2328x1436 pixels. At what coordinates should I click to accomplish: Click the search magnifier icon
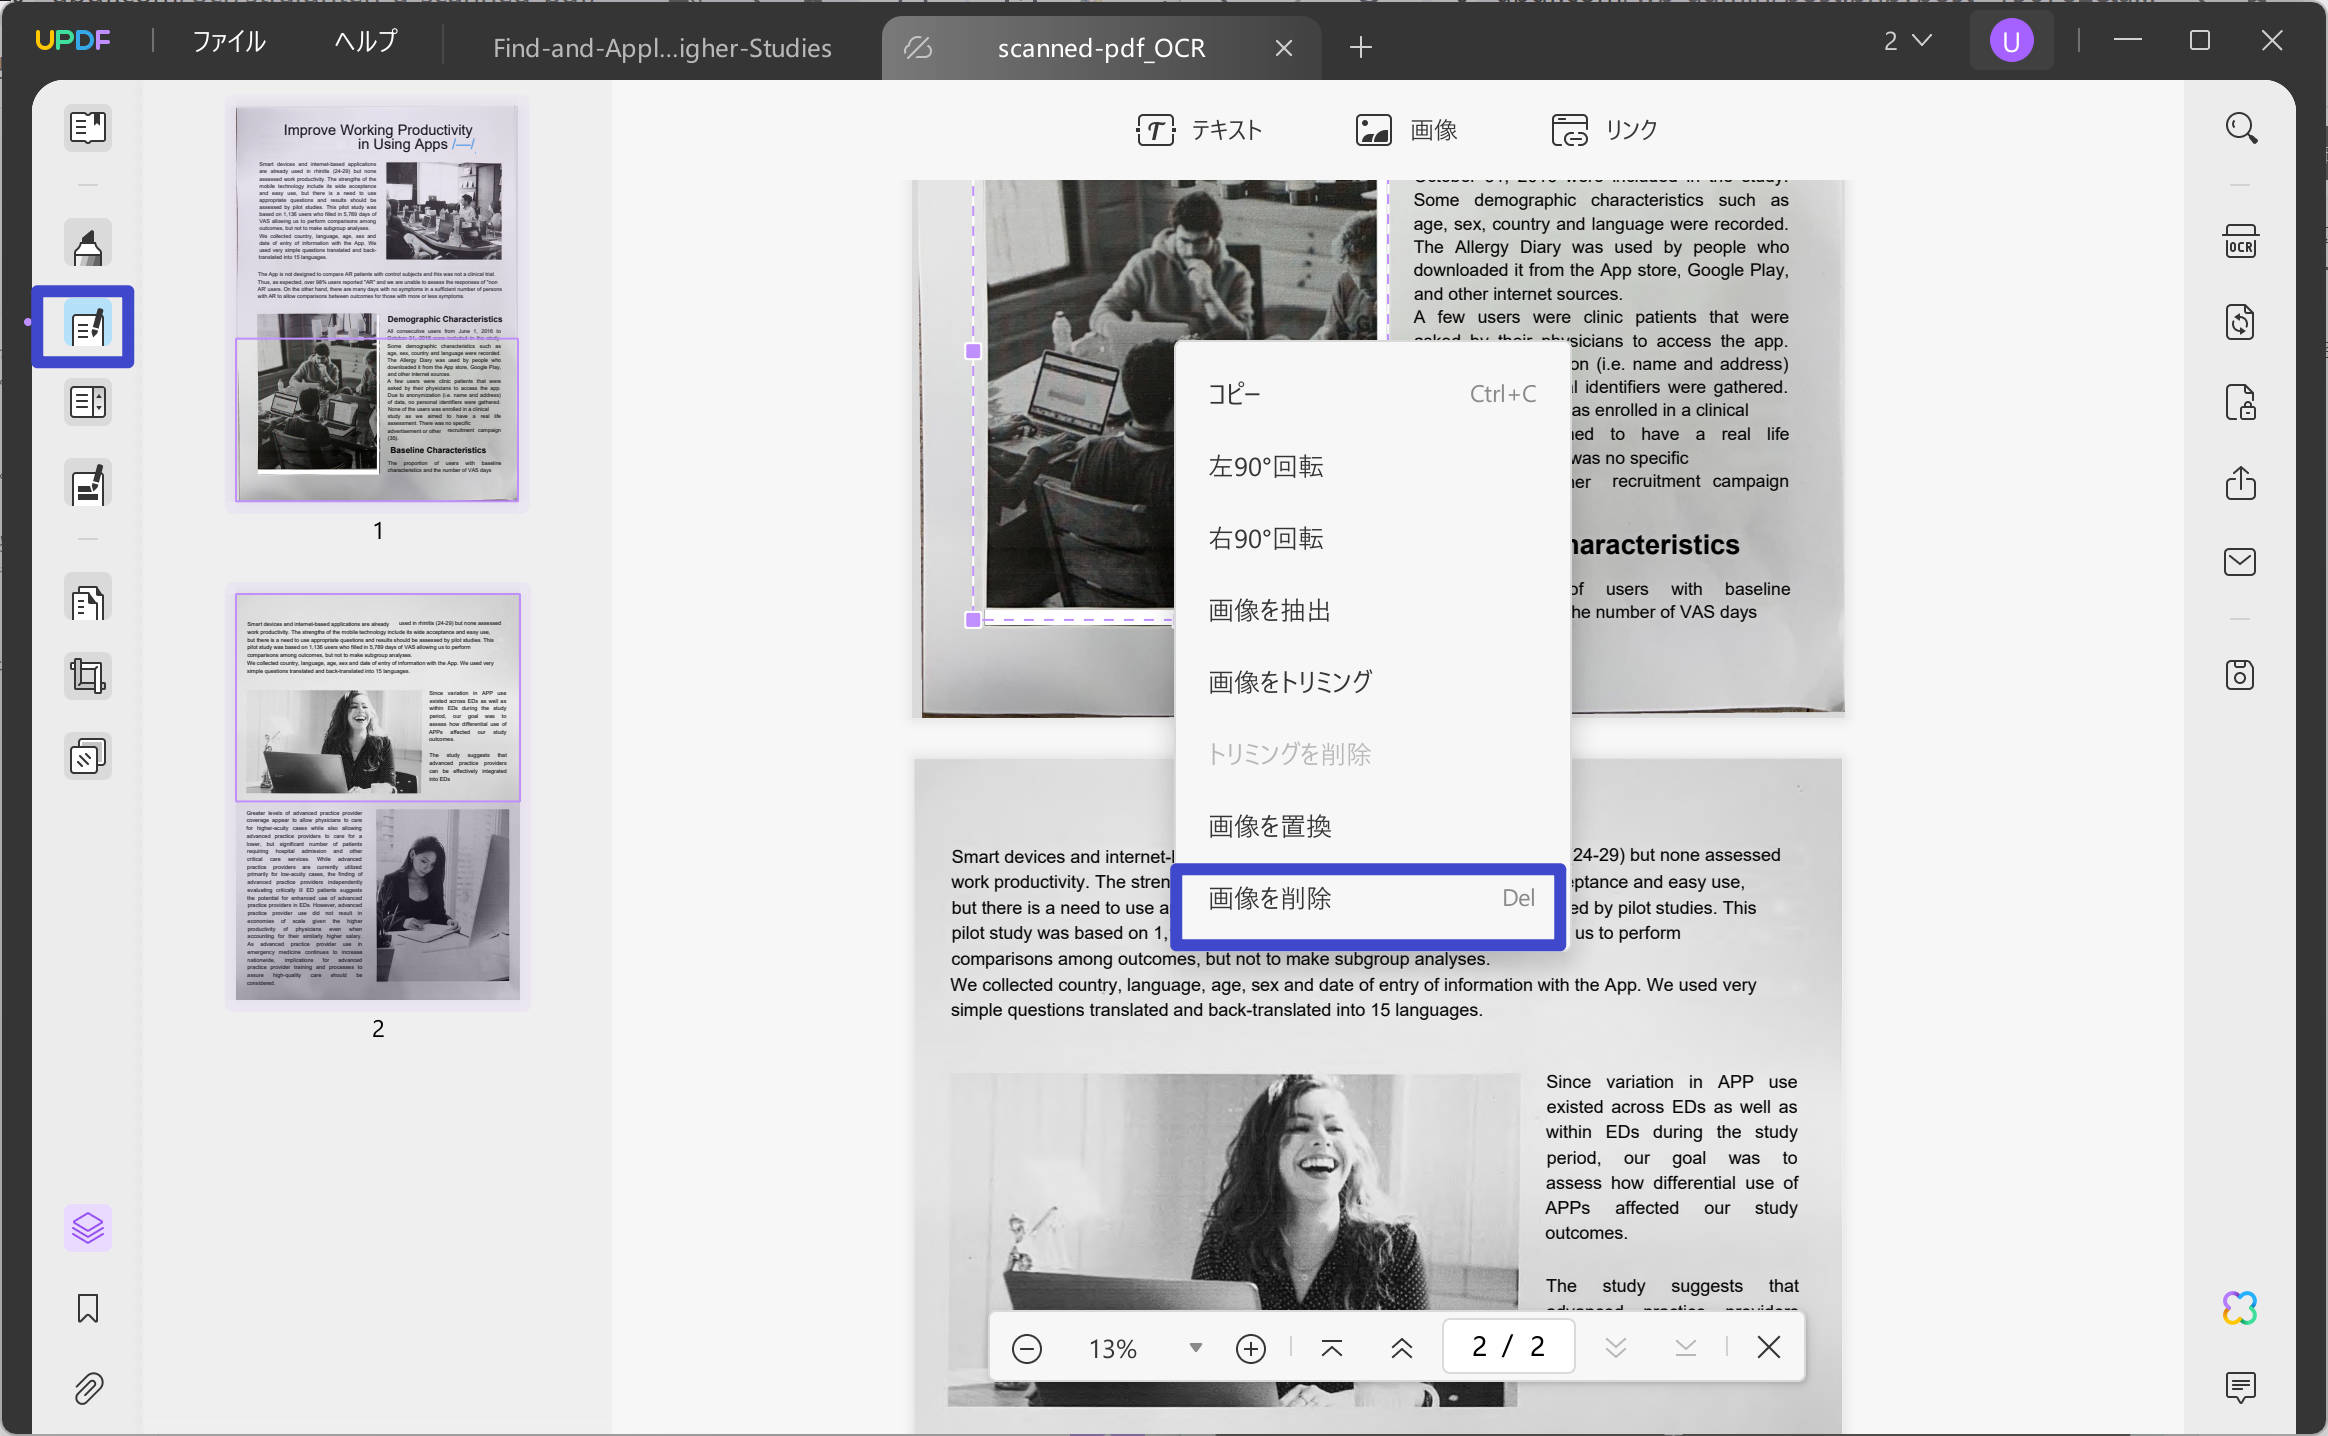[x=2240, y=129]
